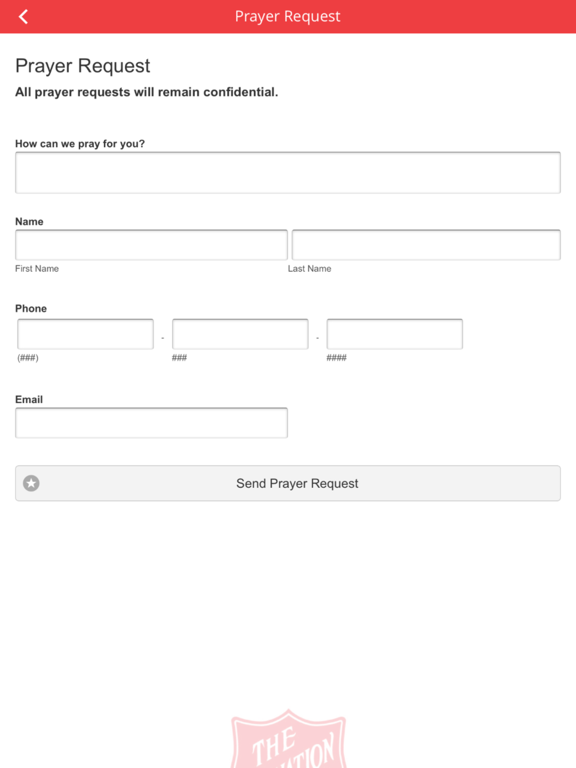Focus the 'How can we pray' text box
The image size is (576, 768).
pos(288,172)
